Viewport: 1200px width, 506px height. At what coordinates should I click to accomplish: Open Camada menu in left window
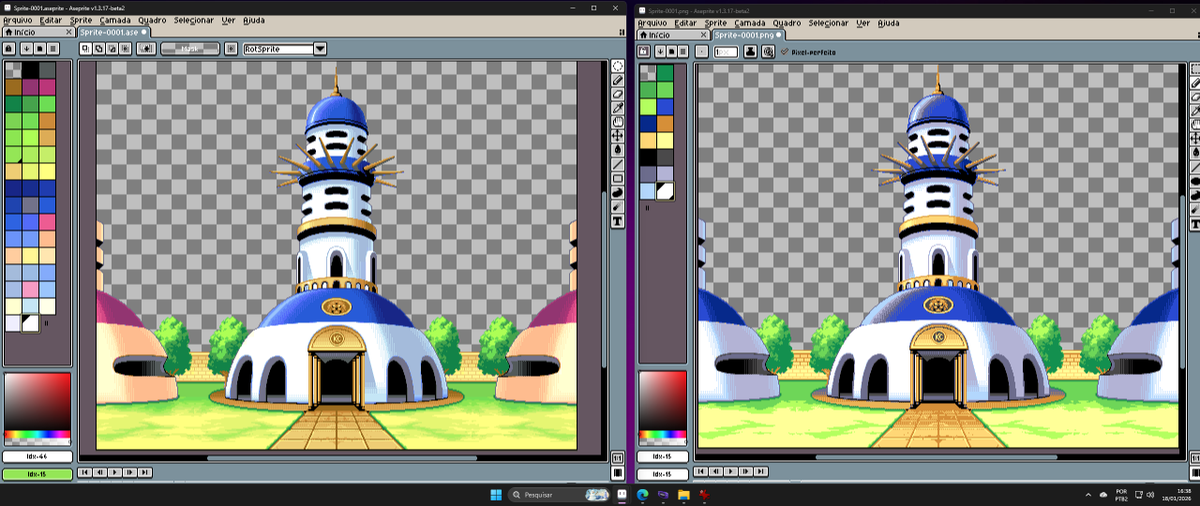(115, 20)
